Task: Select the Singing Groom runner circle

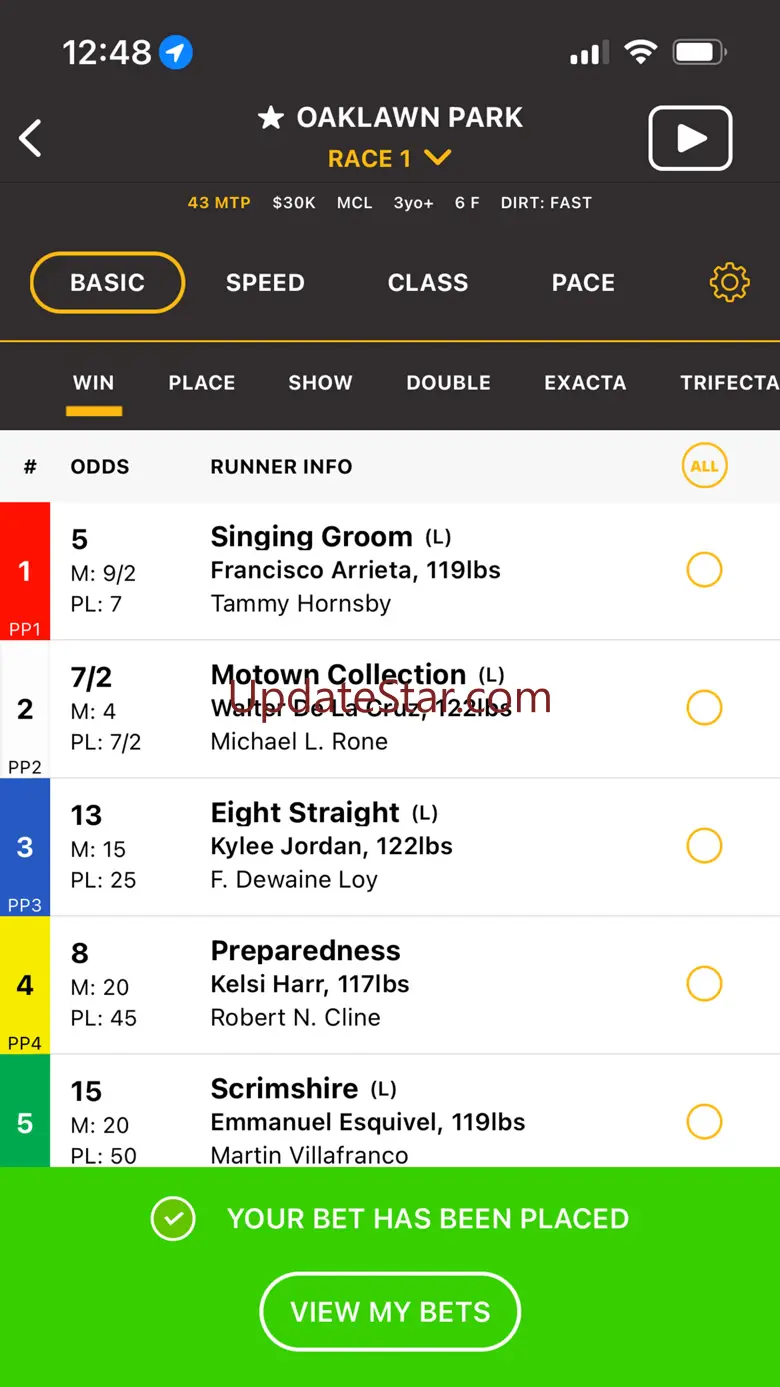Action: [x=704, y=570]
